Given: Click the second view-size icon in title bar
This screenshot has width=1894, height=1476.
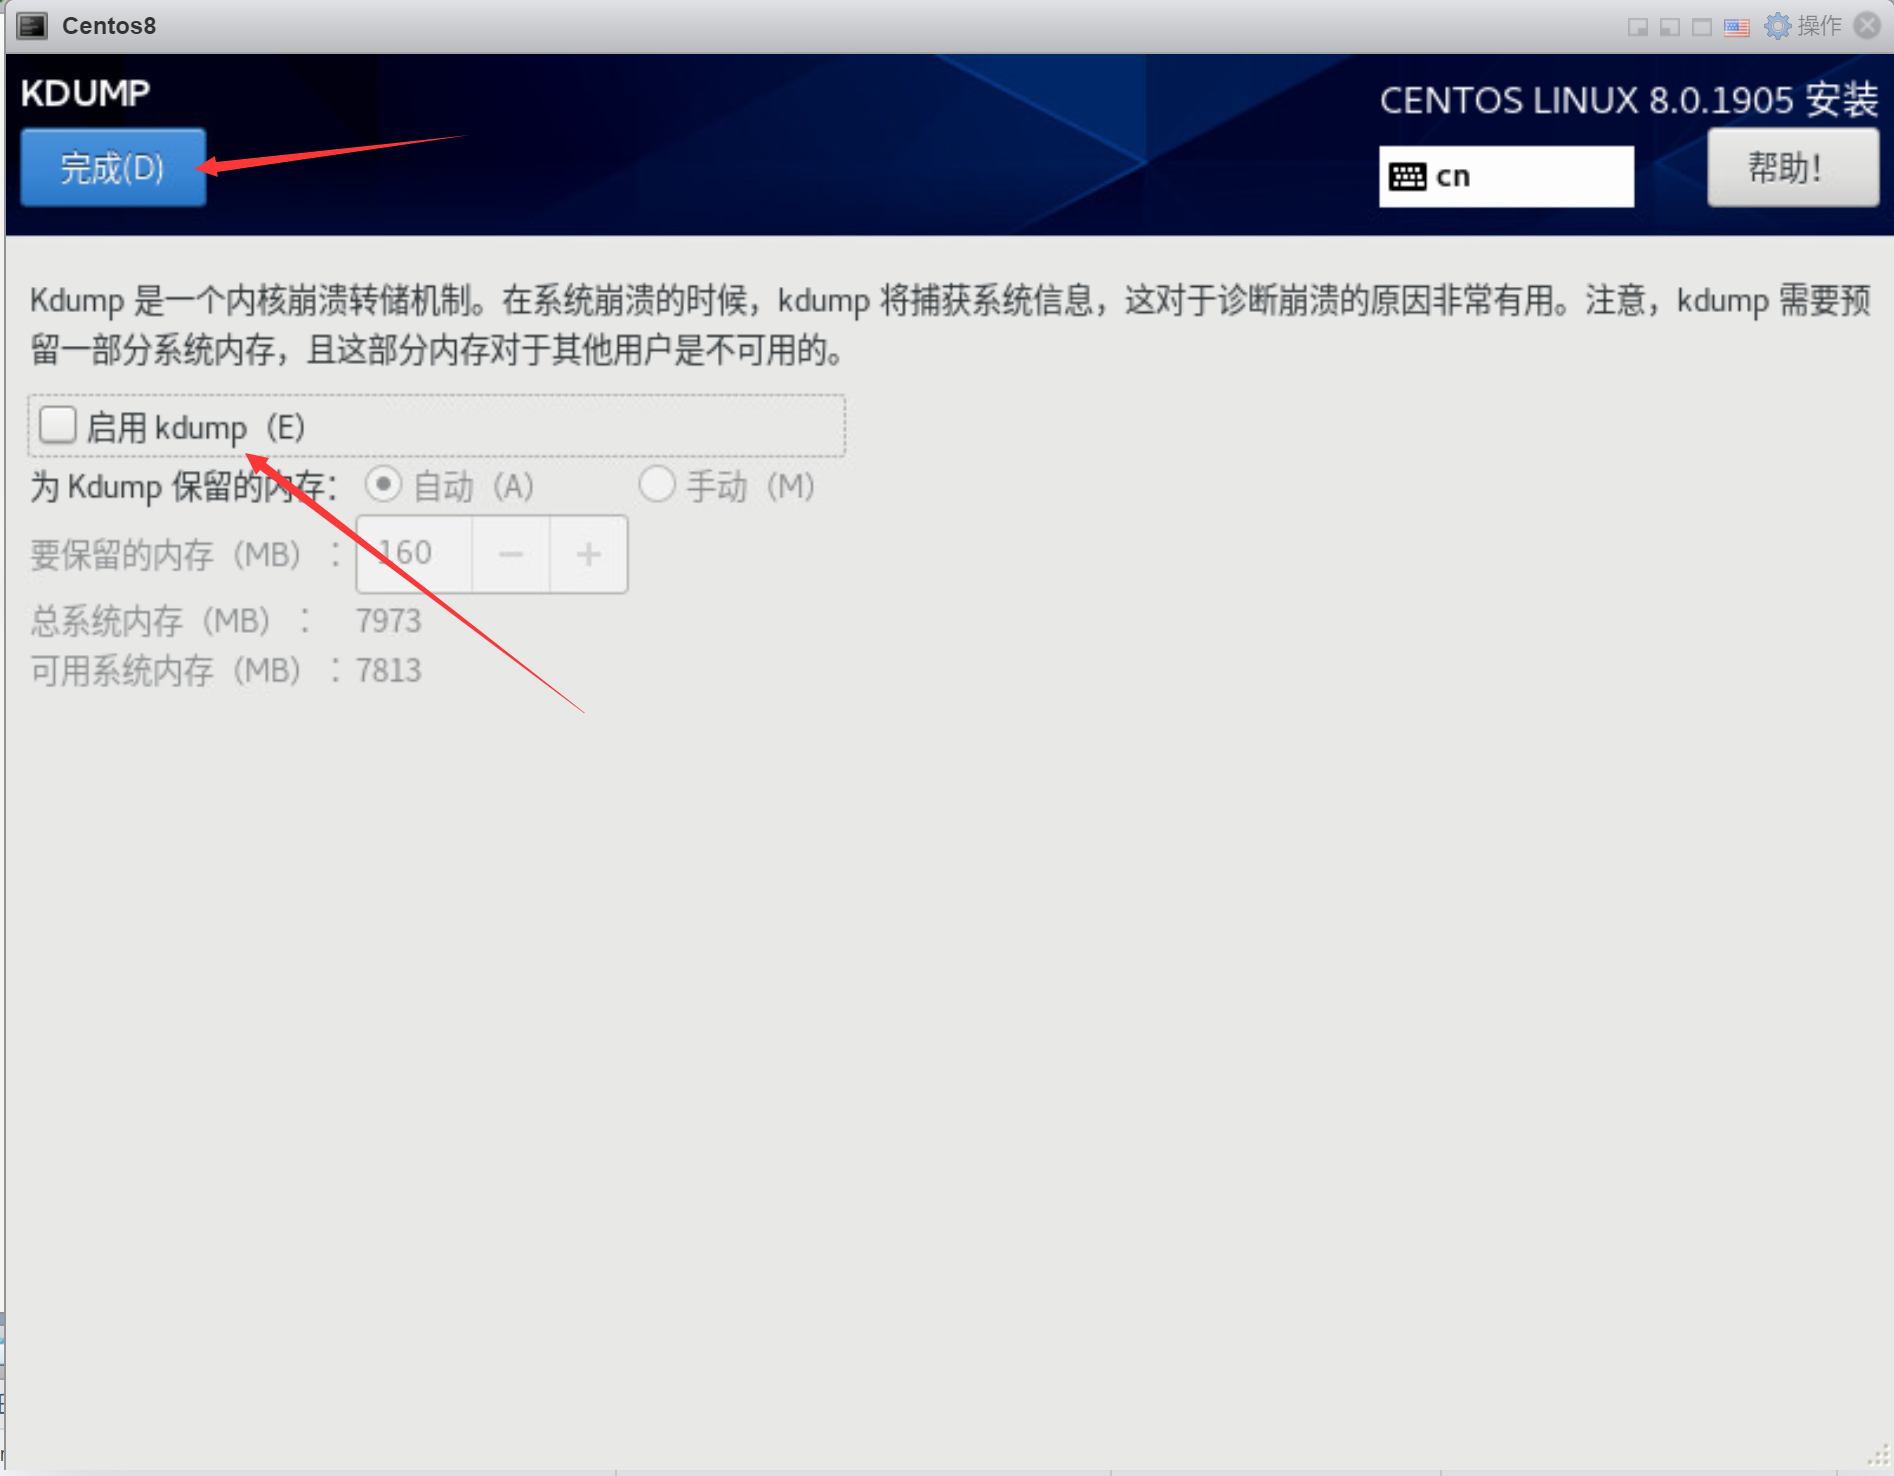Looking at the screenshot, I should pyautogui.click(x=1670, y=27).
